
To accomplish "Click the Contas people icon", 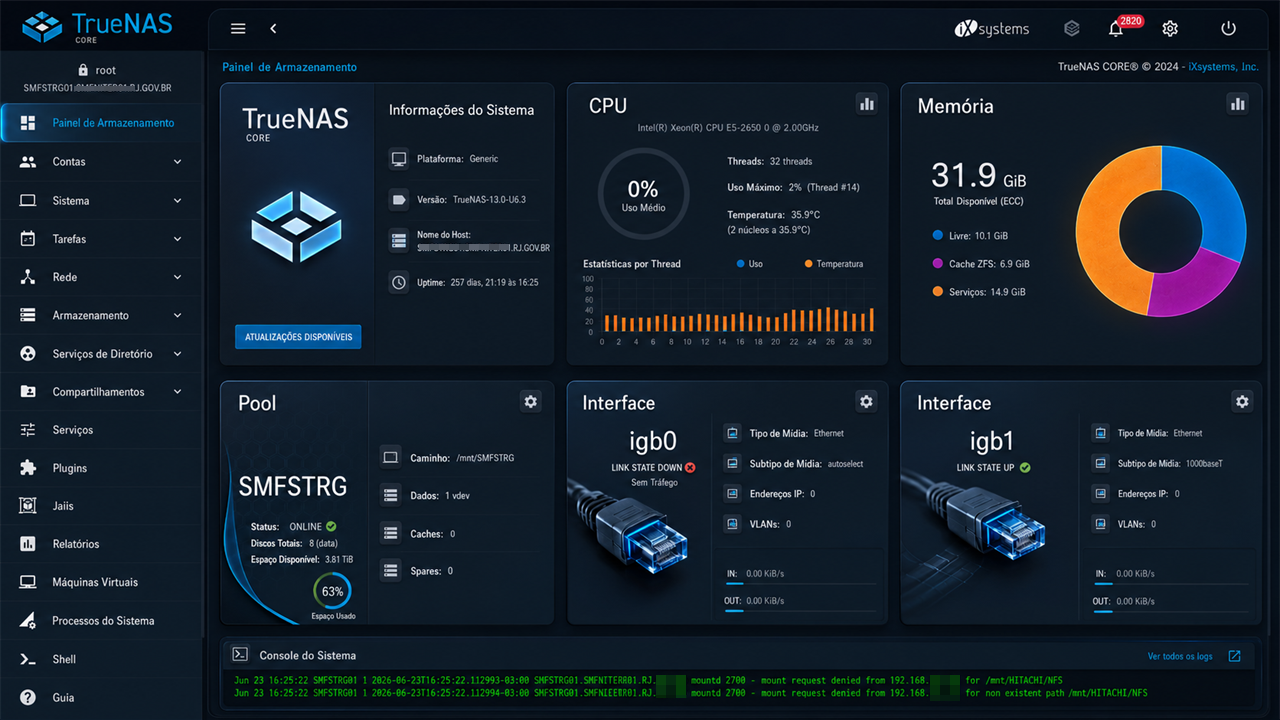I will pyautogui.click(x=28, y=162).
